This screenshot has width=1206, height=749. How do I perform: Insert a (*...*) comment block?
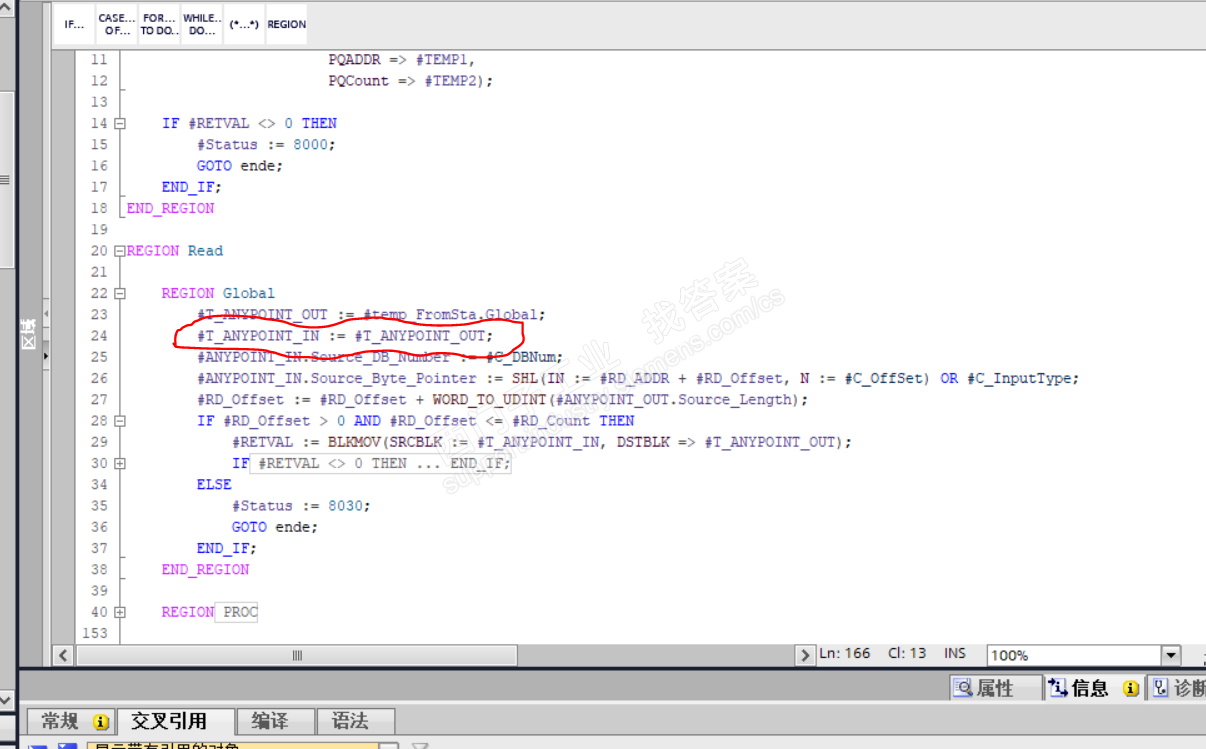pos(244,24)
